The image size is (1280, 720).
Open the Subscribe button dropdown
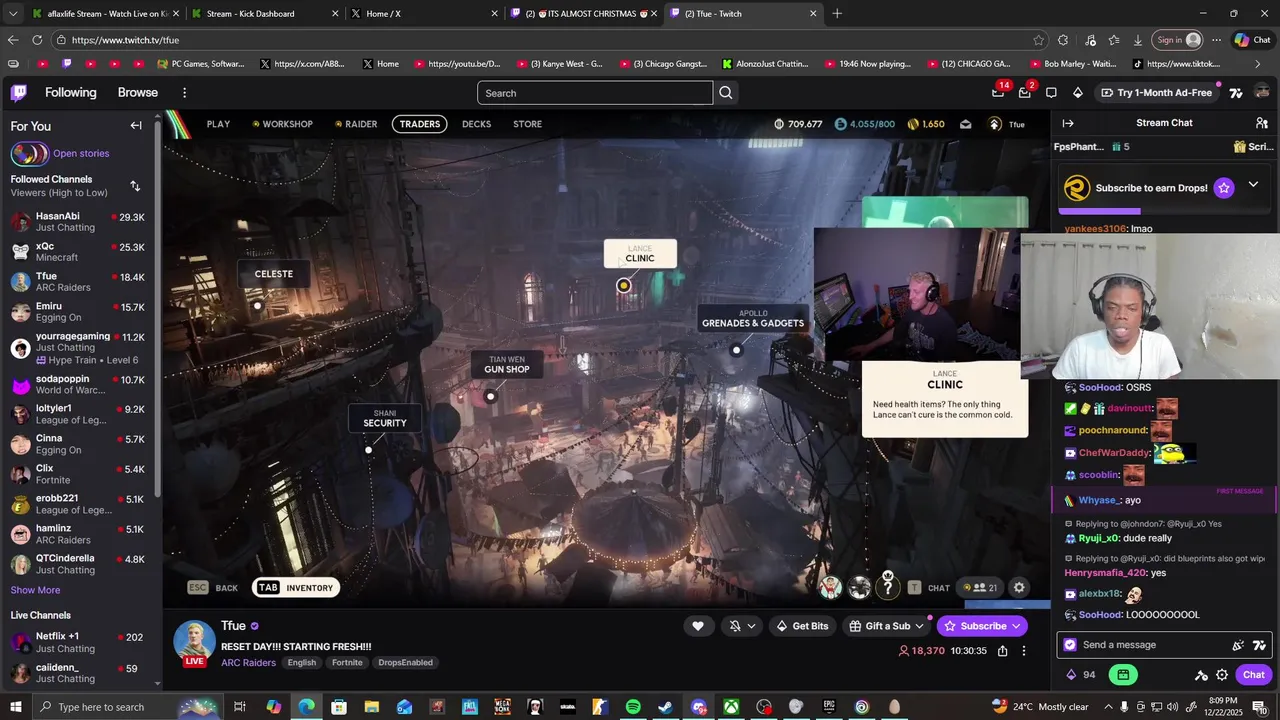click(x=1016, y=626)
